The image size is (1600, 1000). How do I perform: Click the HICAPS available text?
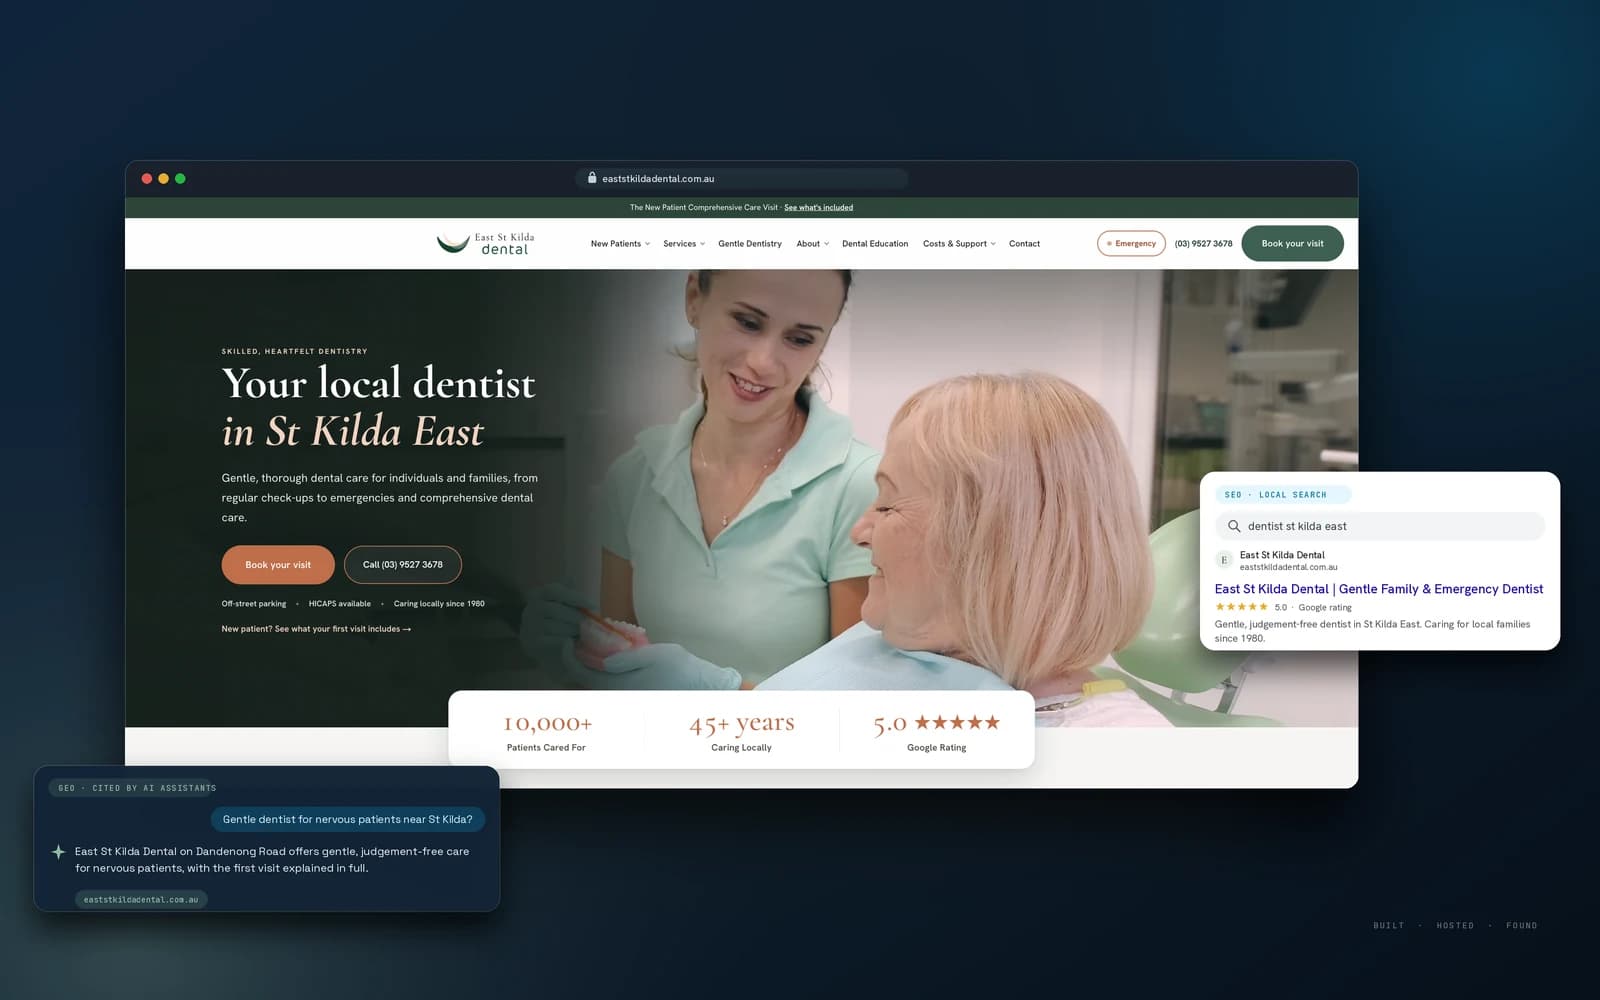point(340,604)
